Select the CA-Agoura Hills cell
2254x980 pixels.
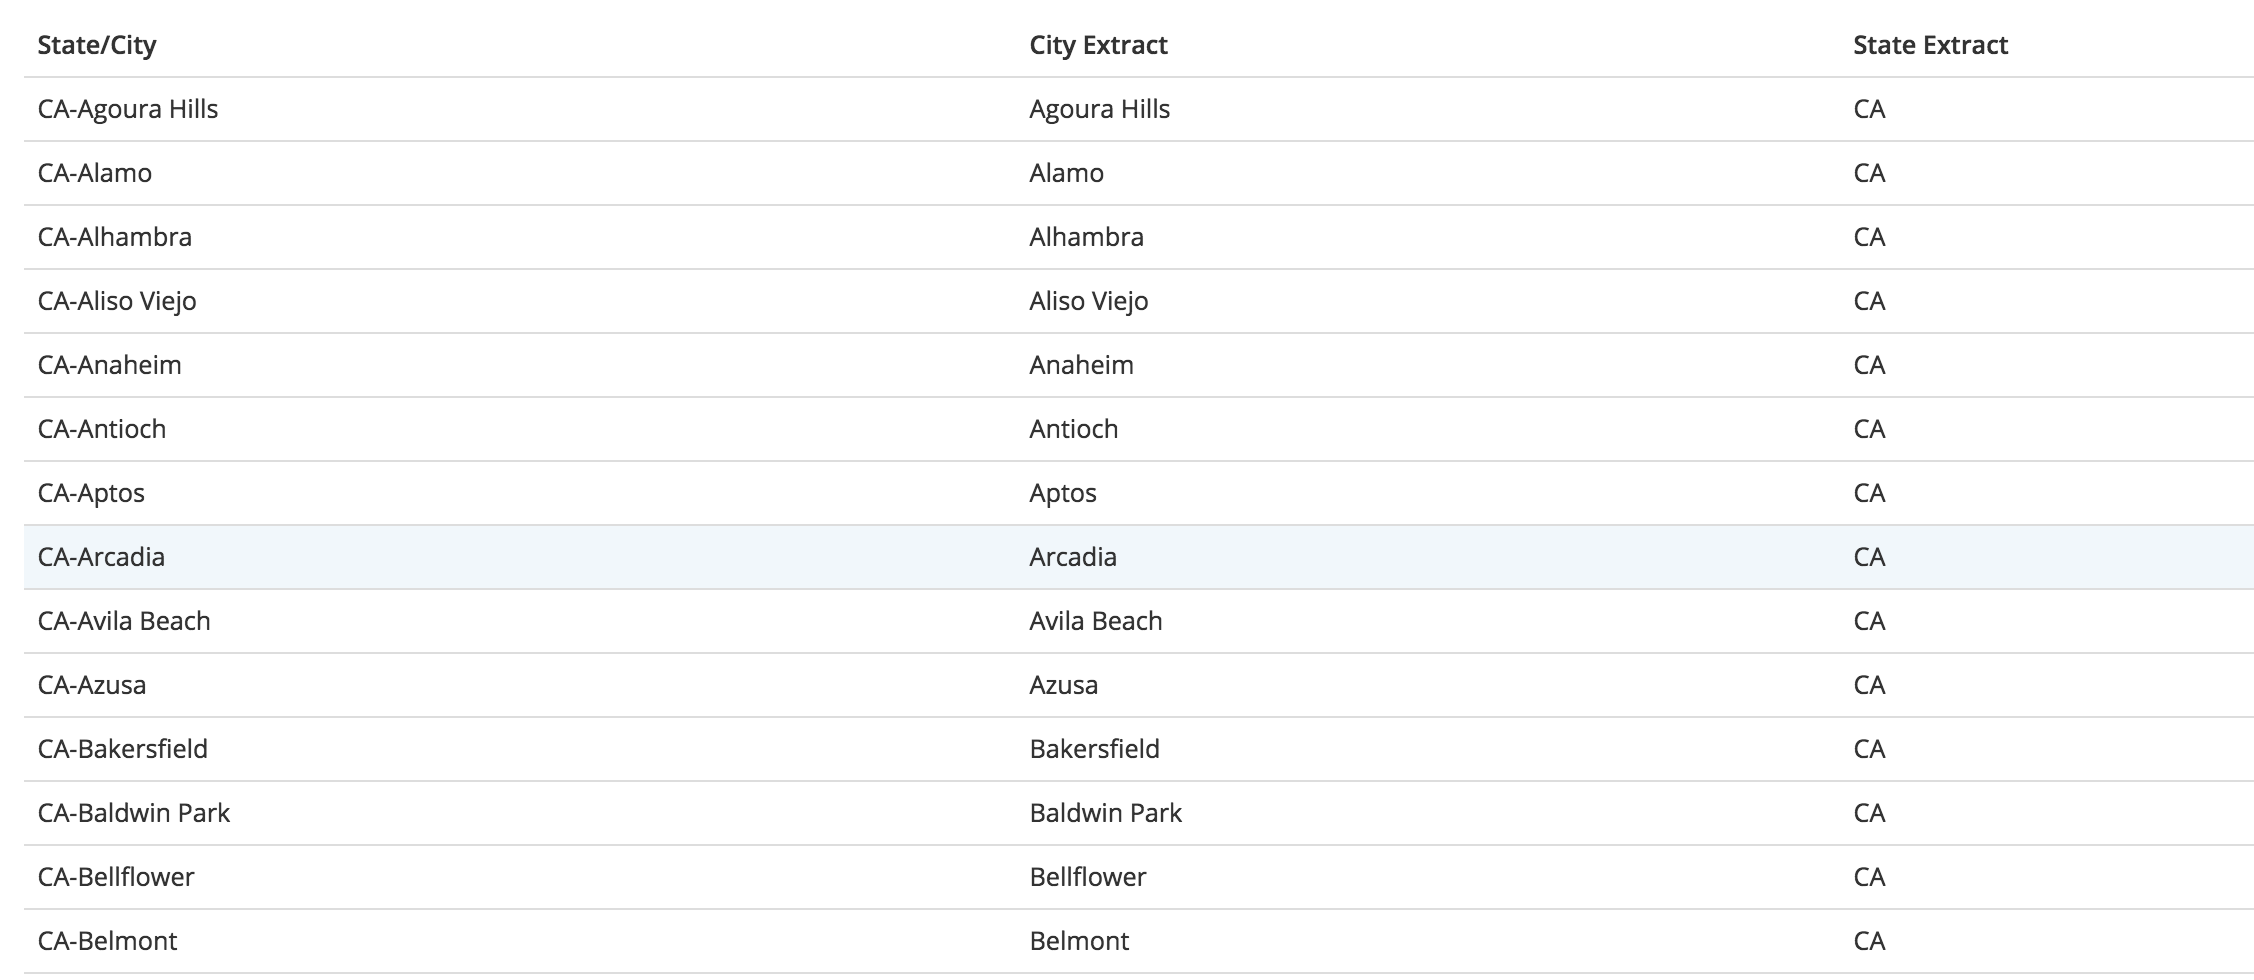click(128, 109)
